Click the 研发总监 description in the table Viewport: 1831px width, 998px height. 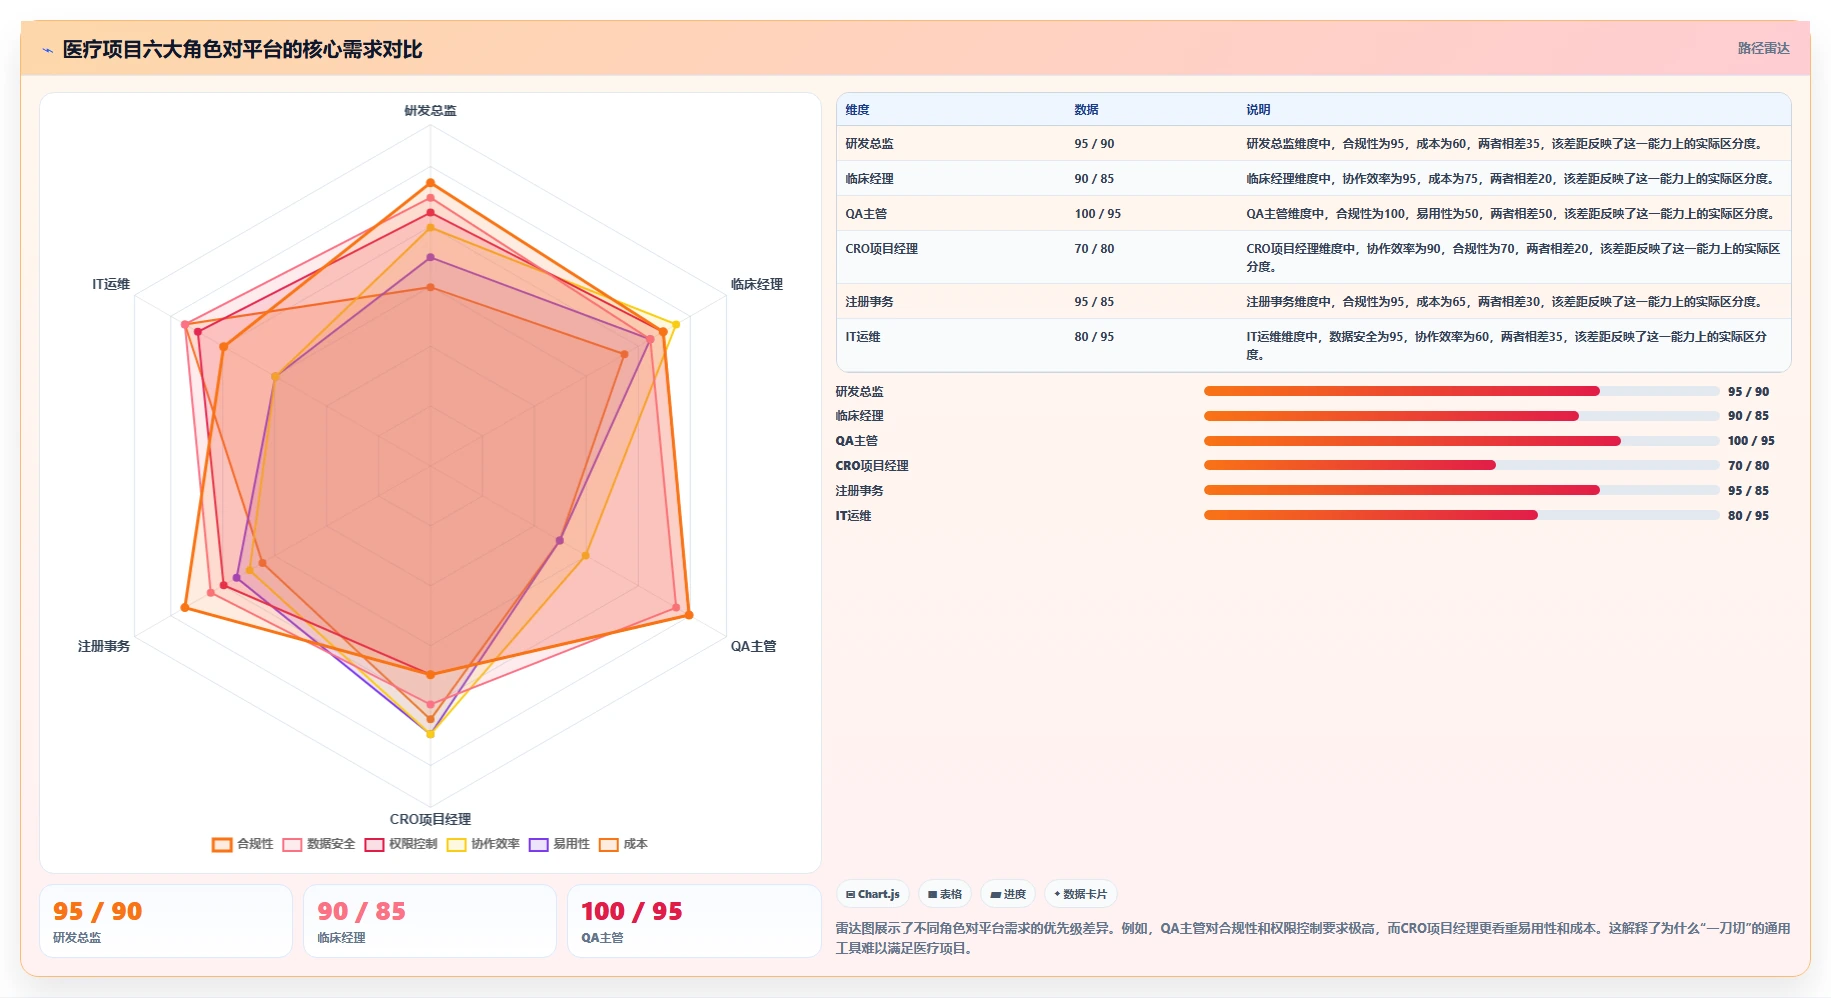coord(1504,144)
